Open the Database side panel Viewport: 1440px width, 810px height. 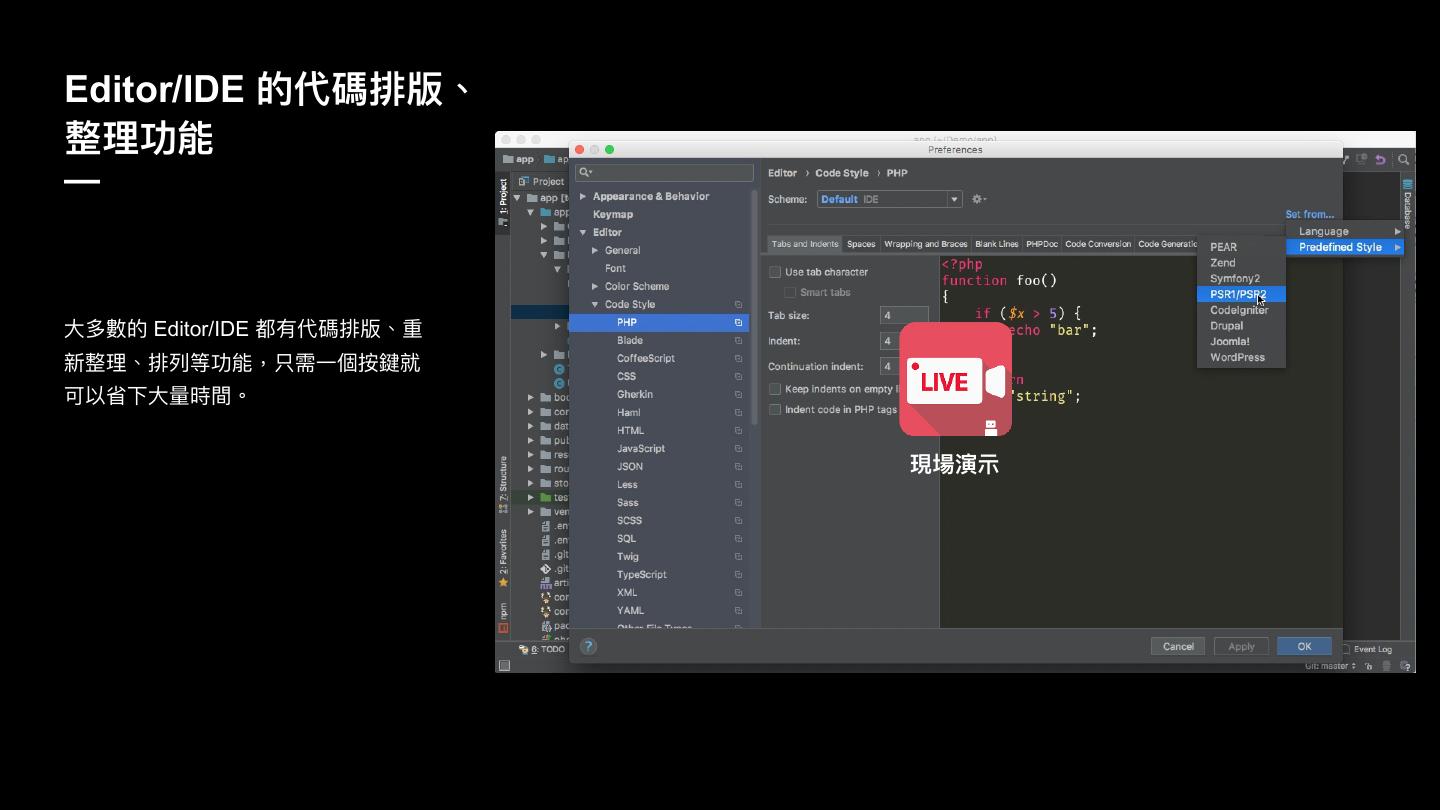[x=1407, y=204]
